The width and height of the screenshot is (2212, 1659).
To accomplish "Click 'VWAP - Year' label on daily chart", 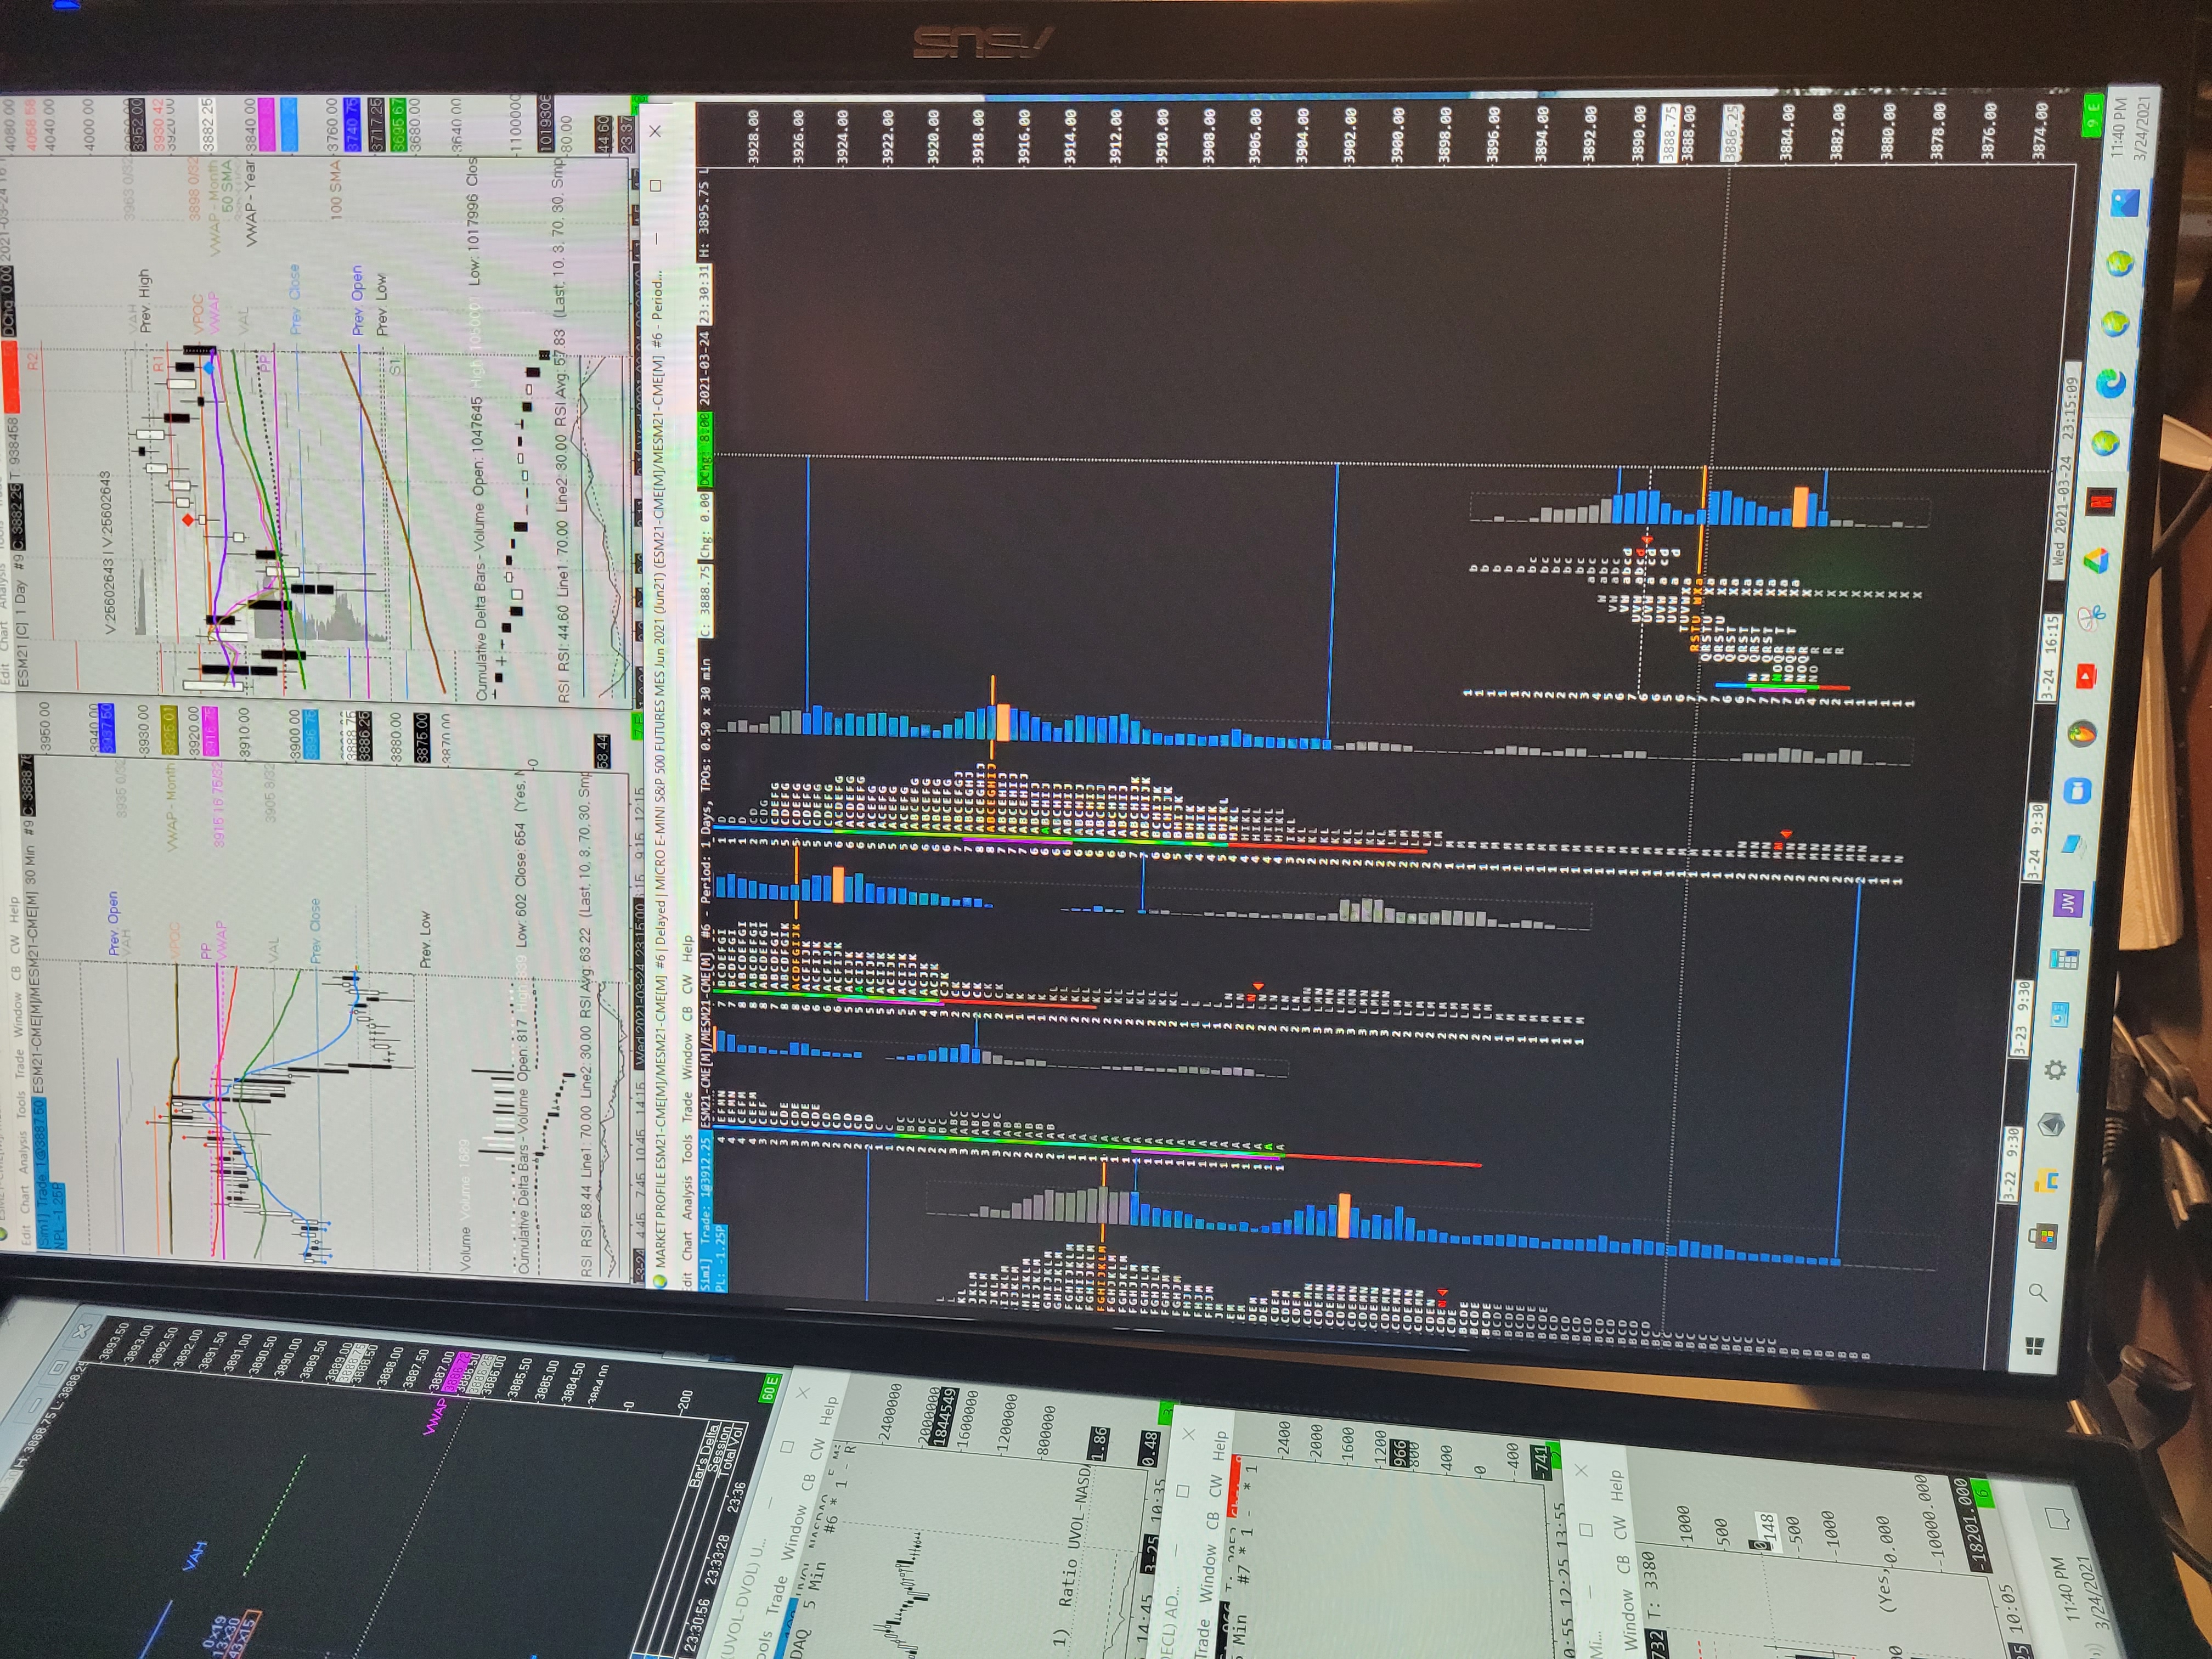I will 251,203.
